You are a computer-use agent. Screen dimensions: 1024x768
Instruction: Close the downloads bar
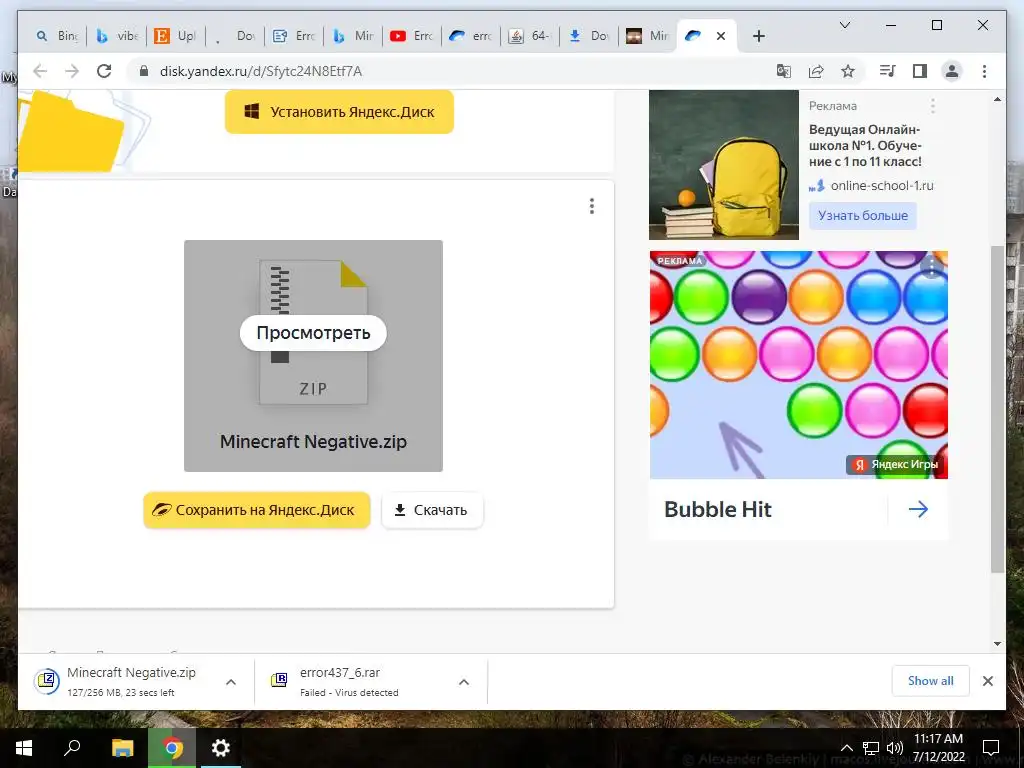point(987,681)
